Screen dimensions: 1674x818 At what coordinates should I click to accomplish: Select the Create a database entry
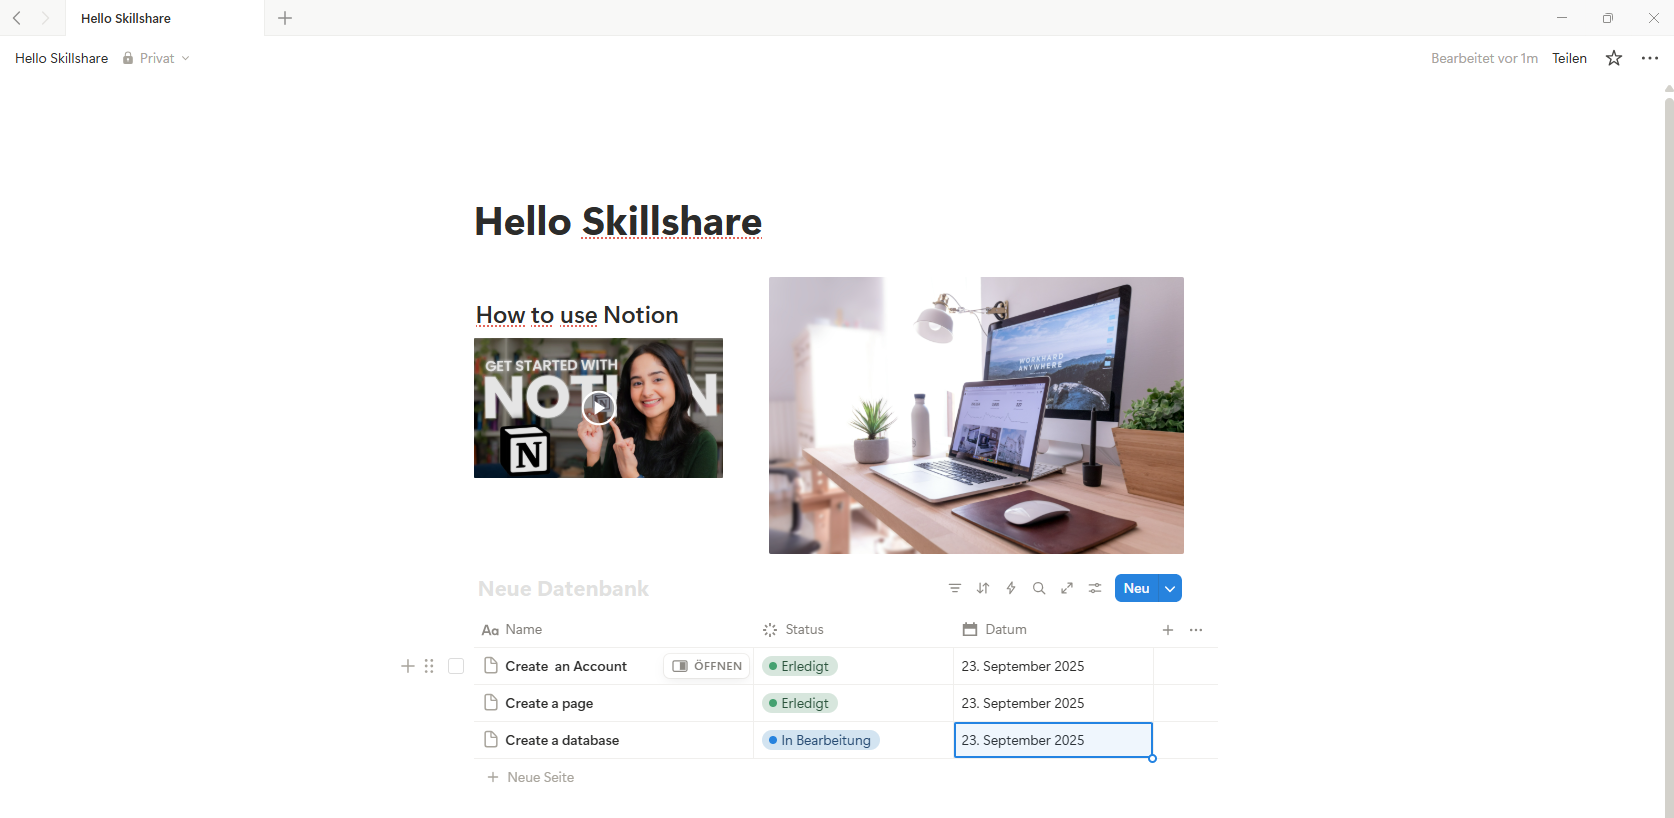(x=562, y=740)
